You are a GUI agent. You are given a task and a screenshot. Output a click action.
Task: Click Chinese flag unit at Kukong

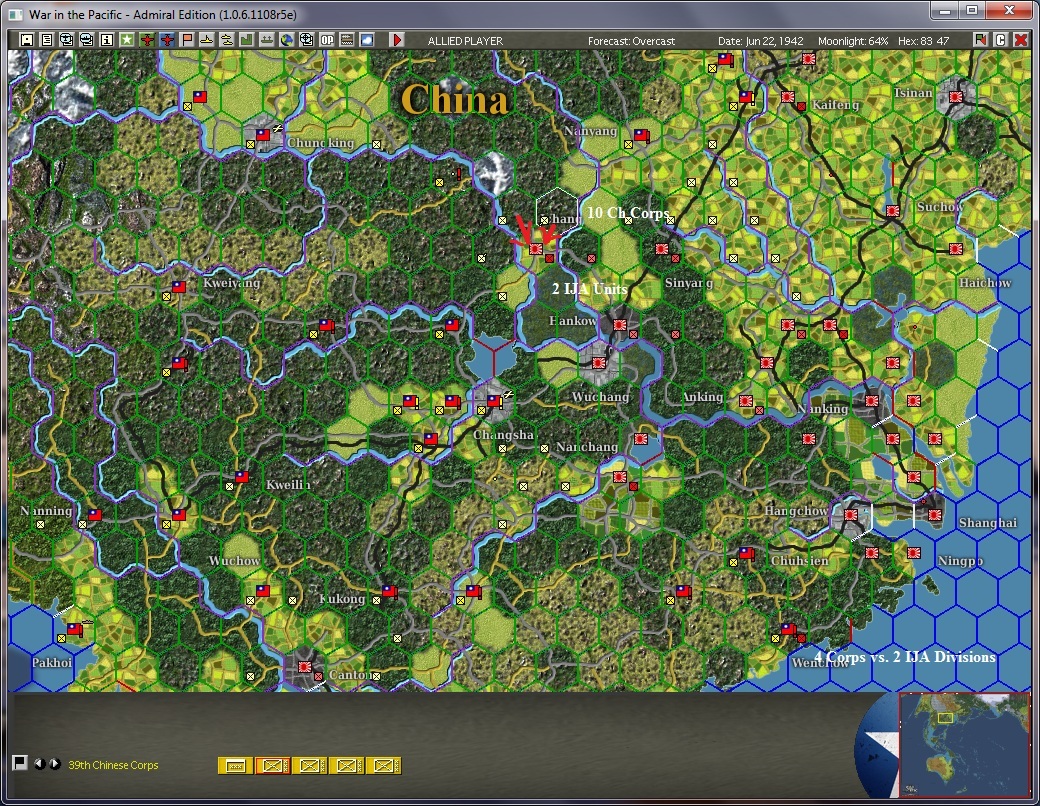389,590
